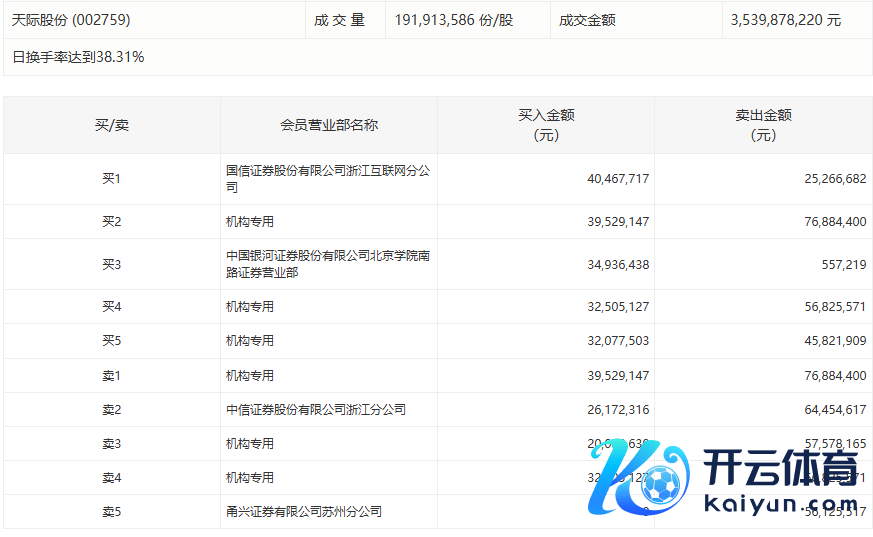The height and width of the screenshot is (537, 873).
Task: Select the 买1 row label
Action: click(111, 179)
